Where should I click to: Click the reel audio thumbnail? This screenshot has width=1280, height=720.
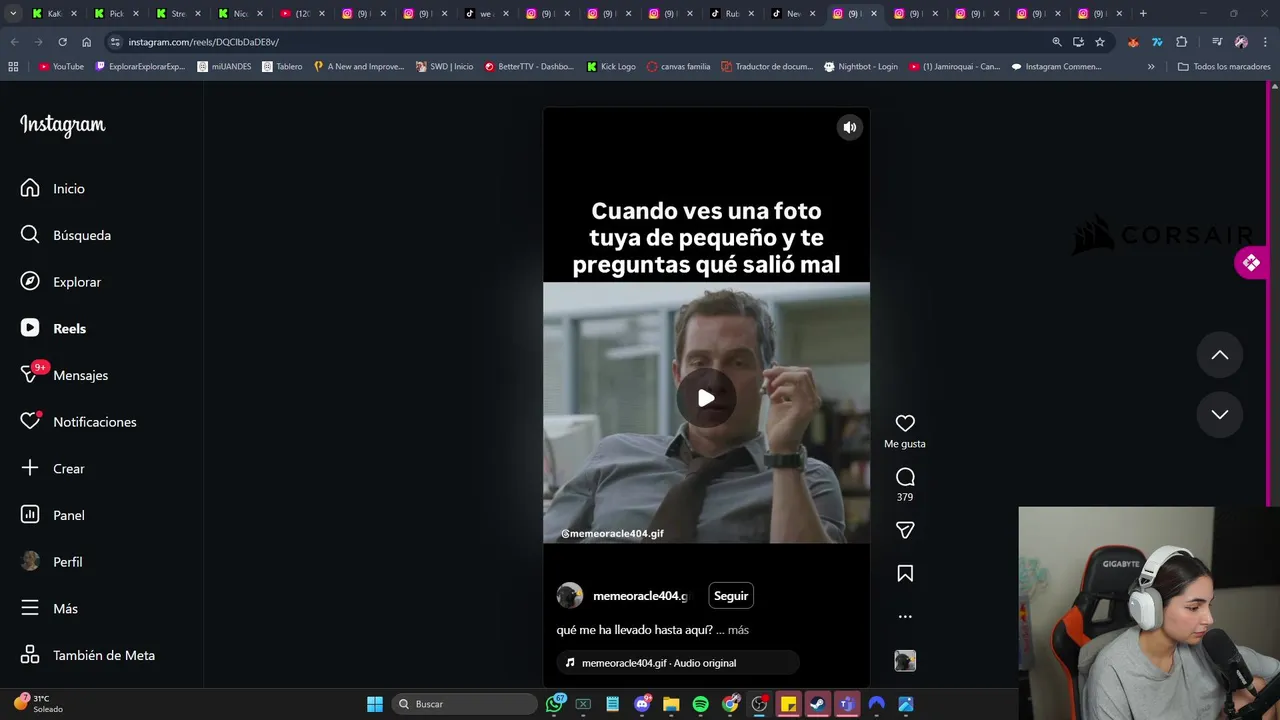(905, 661)
